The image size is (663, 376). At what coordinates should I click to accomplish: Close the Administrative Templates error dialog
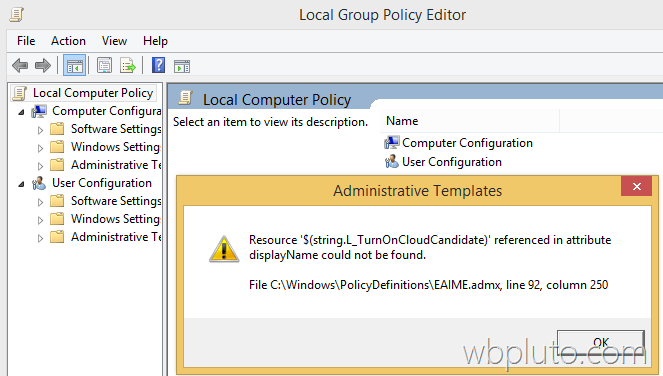click(x=636, y=186)
